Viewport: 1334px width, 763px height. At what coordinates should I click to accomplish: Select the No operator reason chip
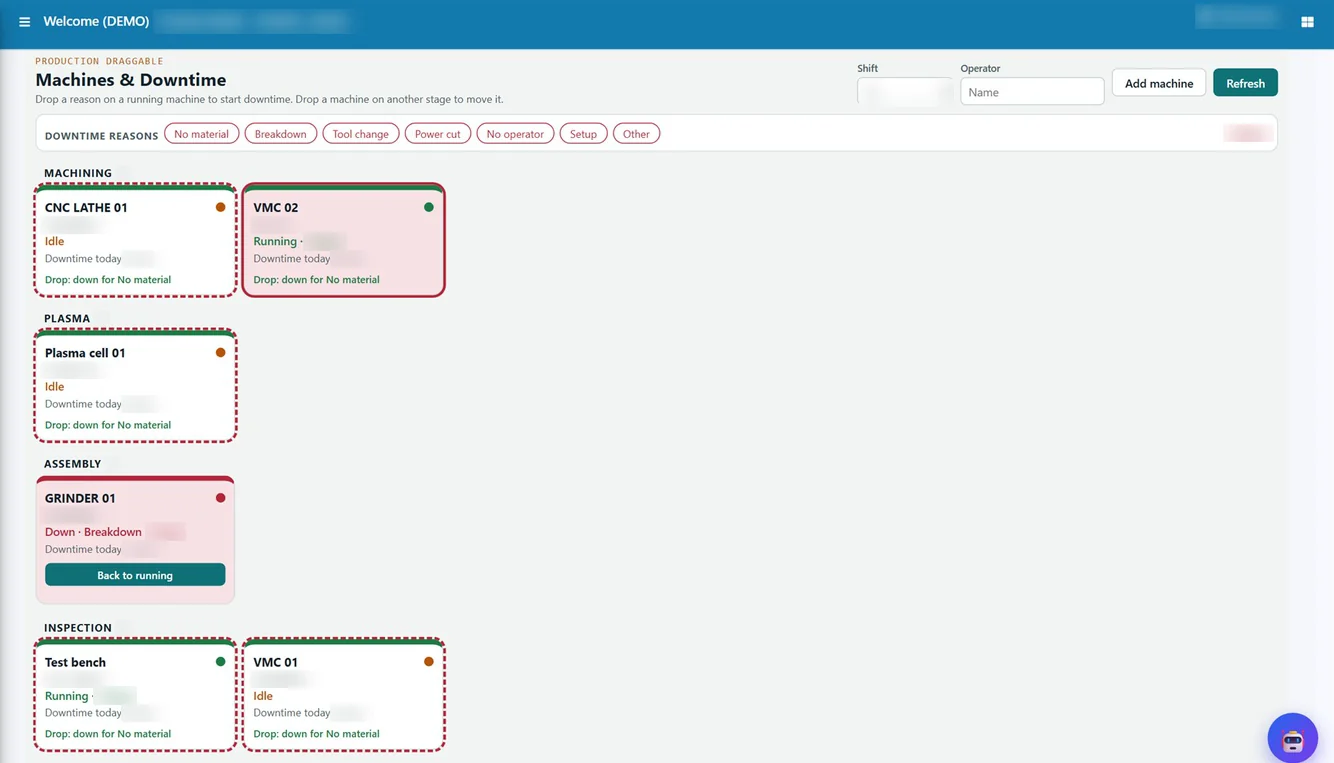coord(515,134)
